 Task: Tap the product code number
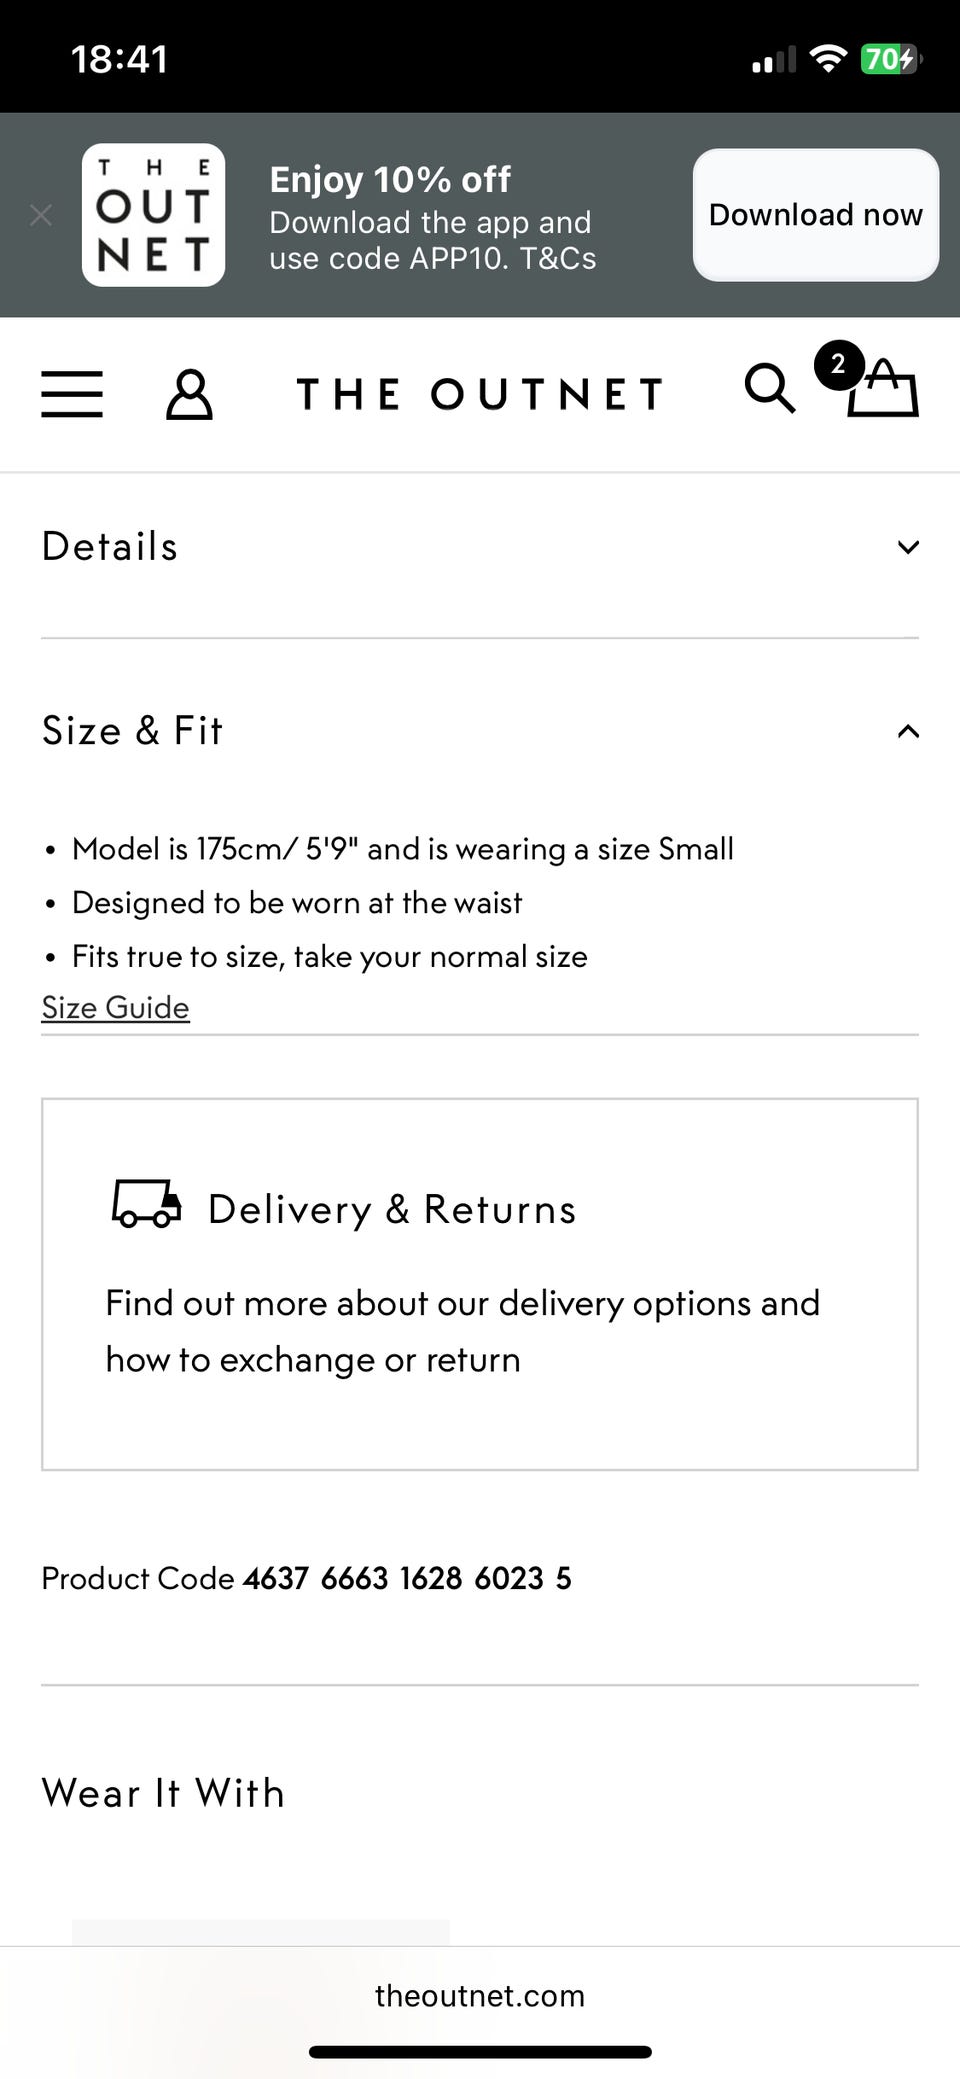(407, 1578)
